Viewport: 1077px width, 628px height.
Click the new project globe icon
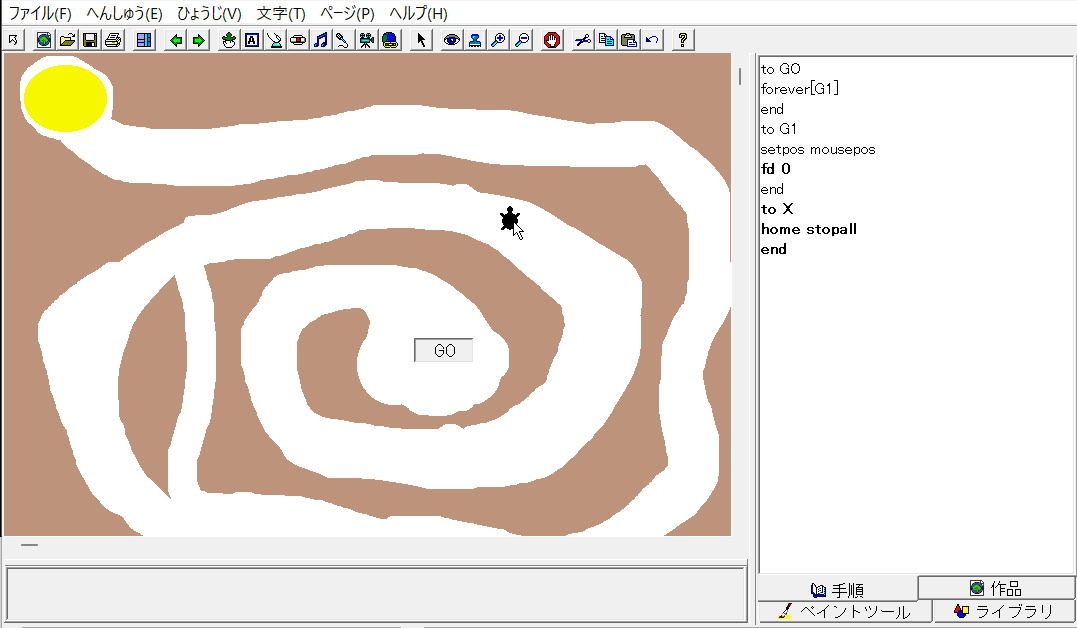tap(44, 41)
